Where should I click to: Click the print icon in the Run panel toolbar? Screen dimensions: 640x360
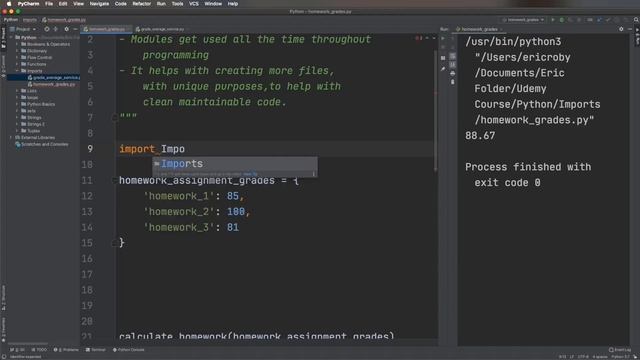pyautogui.click(x=453, y=73)
